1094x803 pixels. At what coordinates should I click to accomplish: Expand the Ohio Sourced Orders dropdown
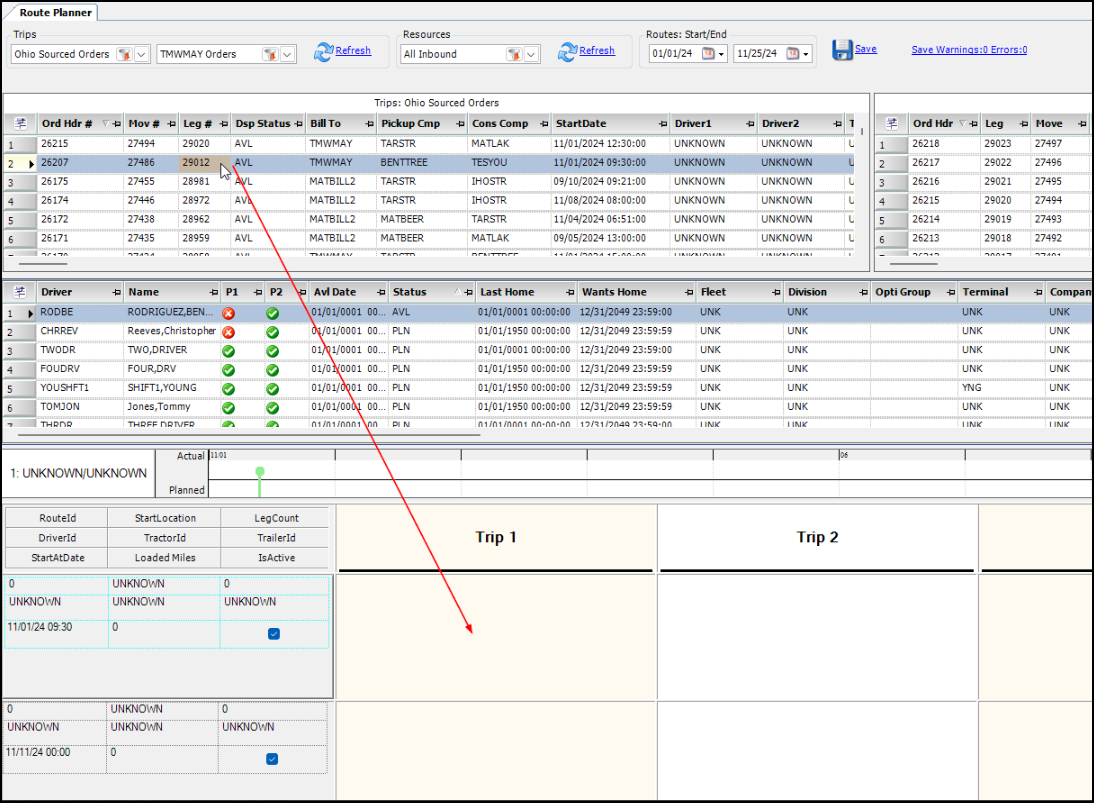pyautogui.click(x=141, y=54)
